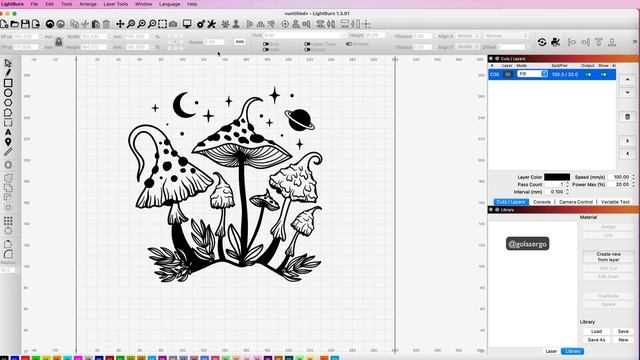Click the Library Load button
The height and width of the screenshot is (360, 640).
tap(596, 331)
